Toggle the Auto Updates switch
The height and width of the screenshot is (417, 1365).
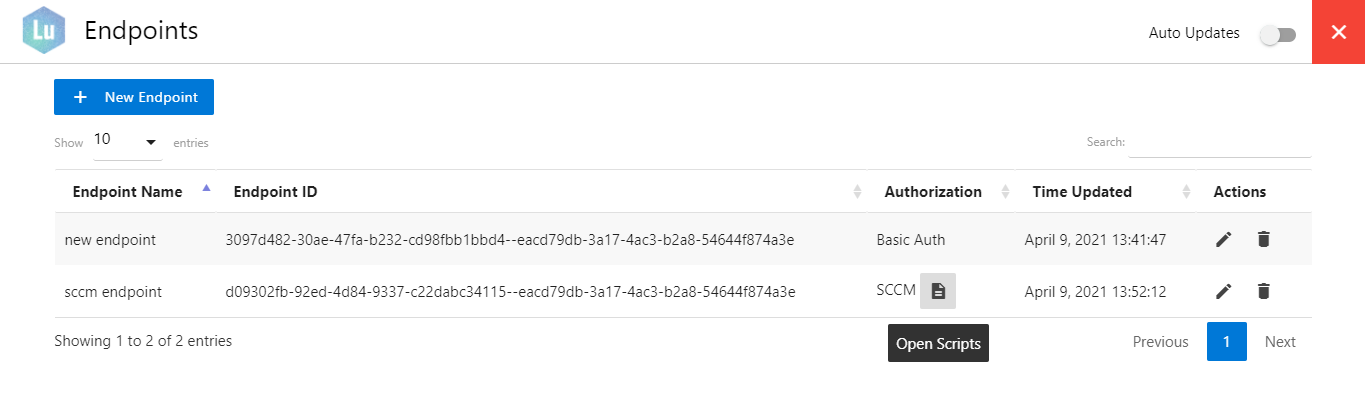click(1277, 34)
